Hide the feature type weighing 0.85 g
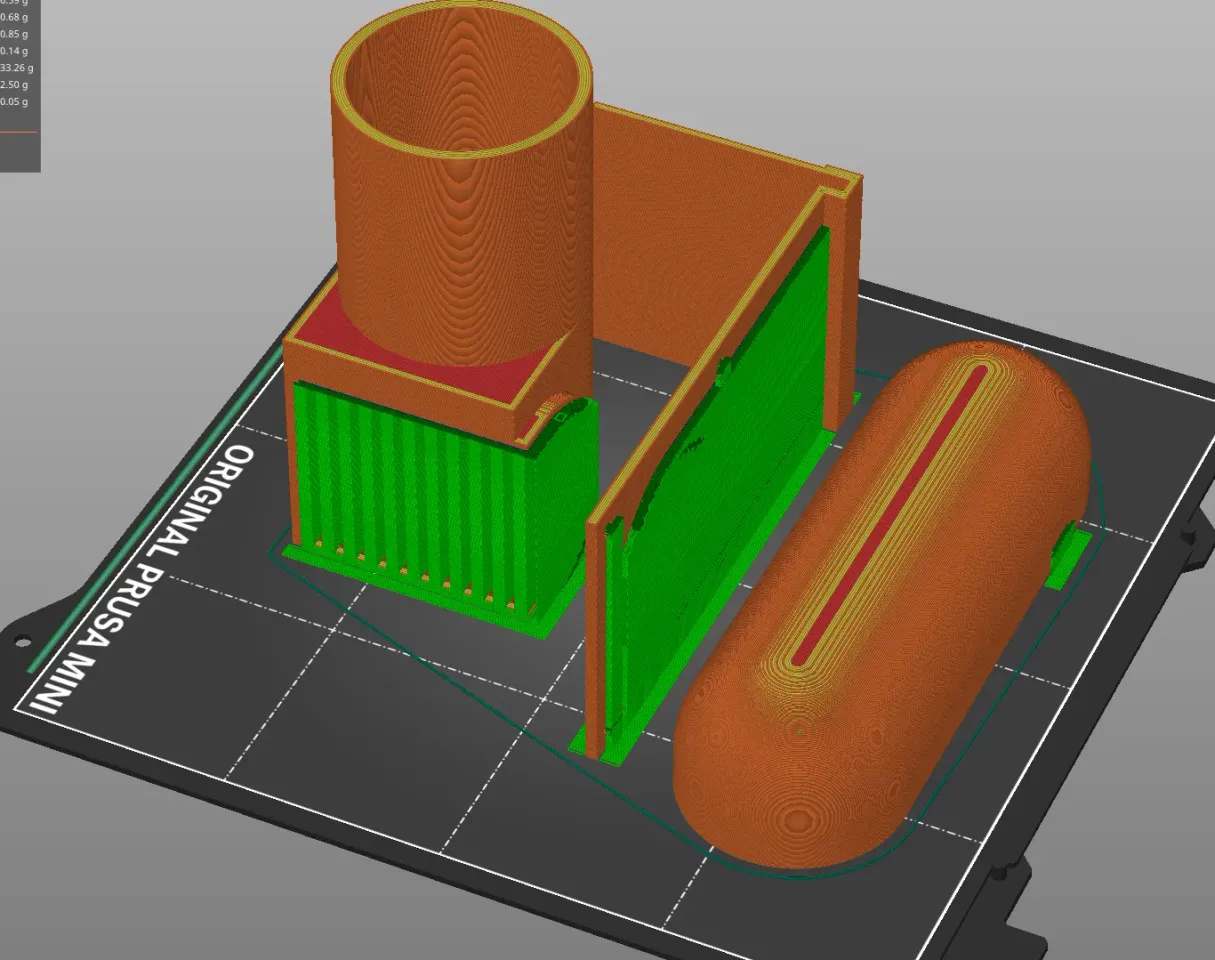This screenshot has height=960, width=1215. tap(14, 33)
